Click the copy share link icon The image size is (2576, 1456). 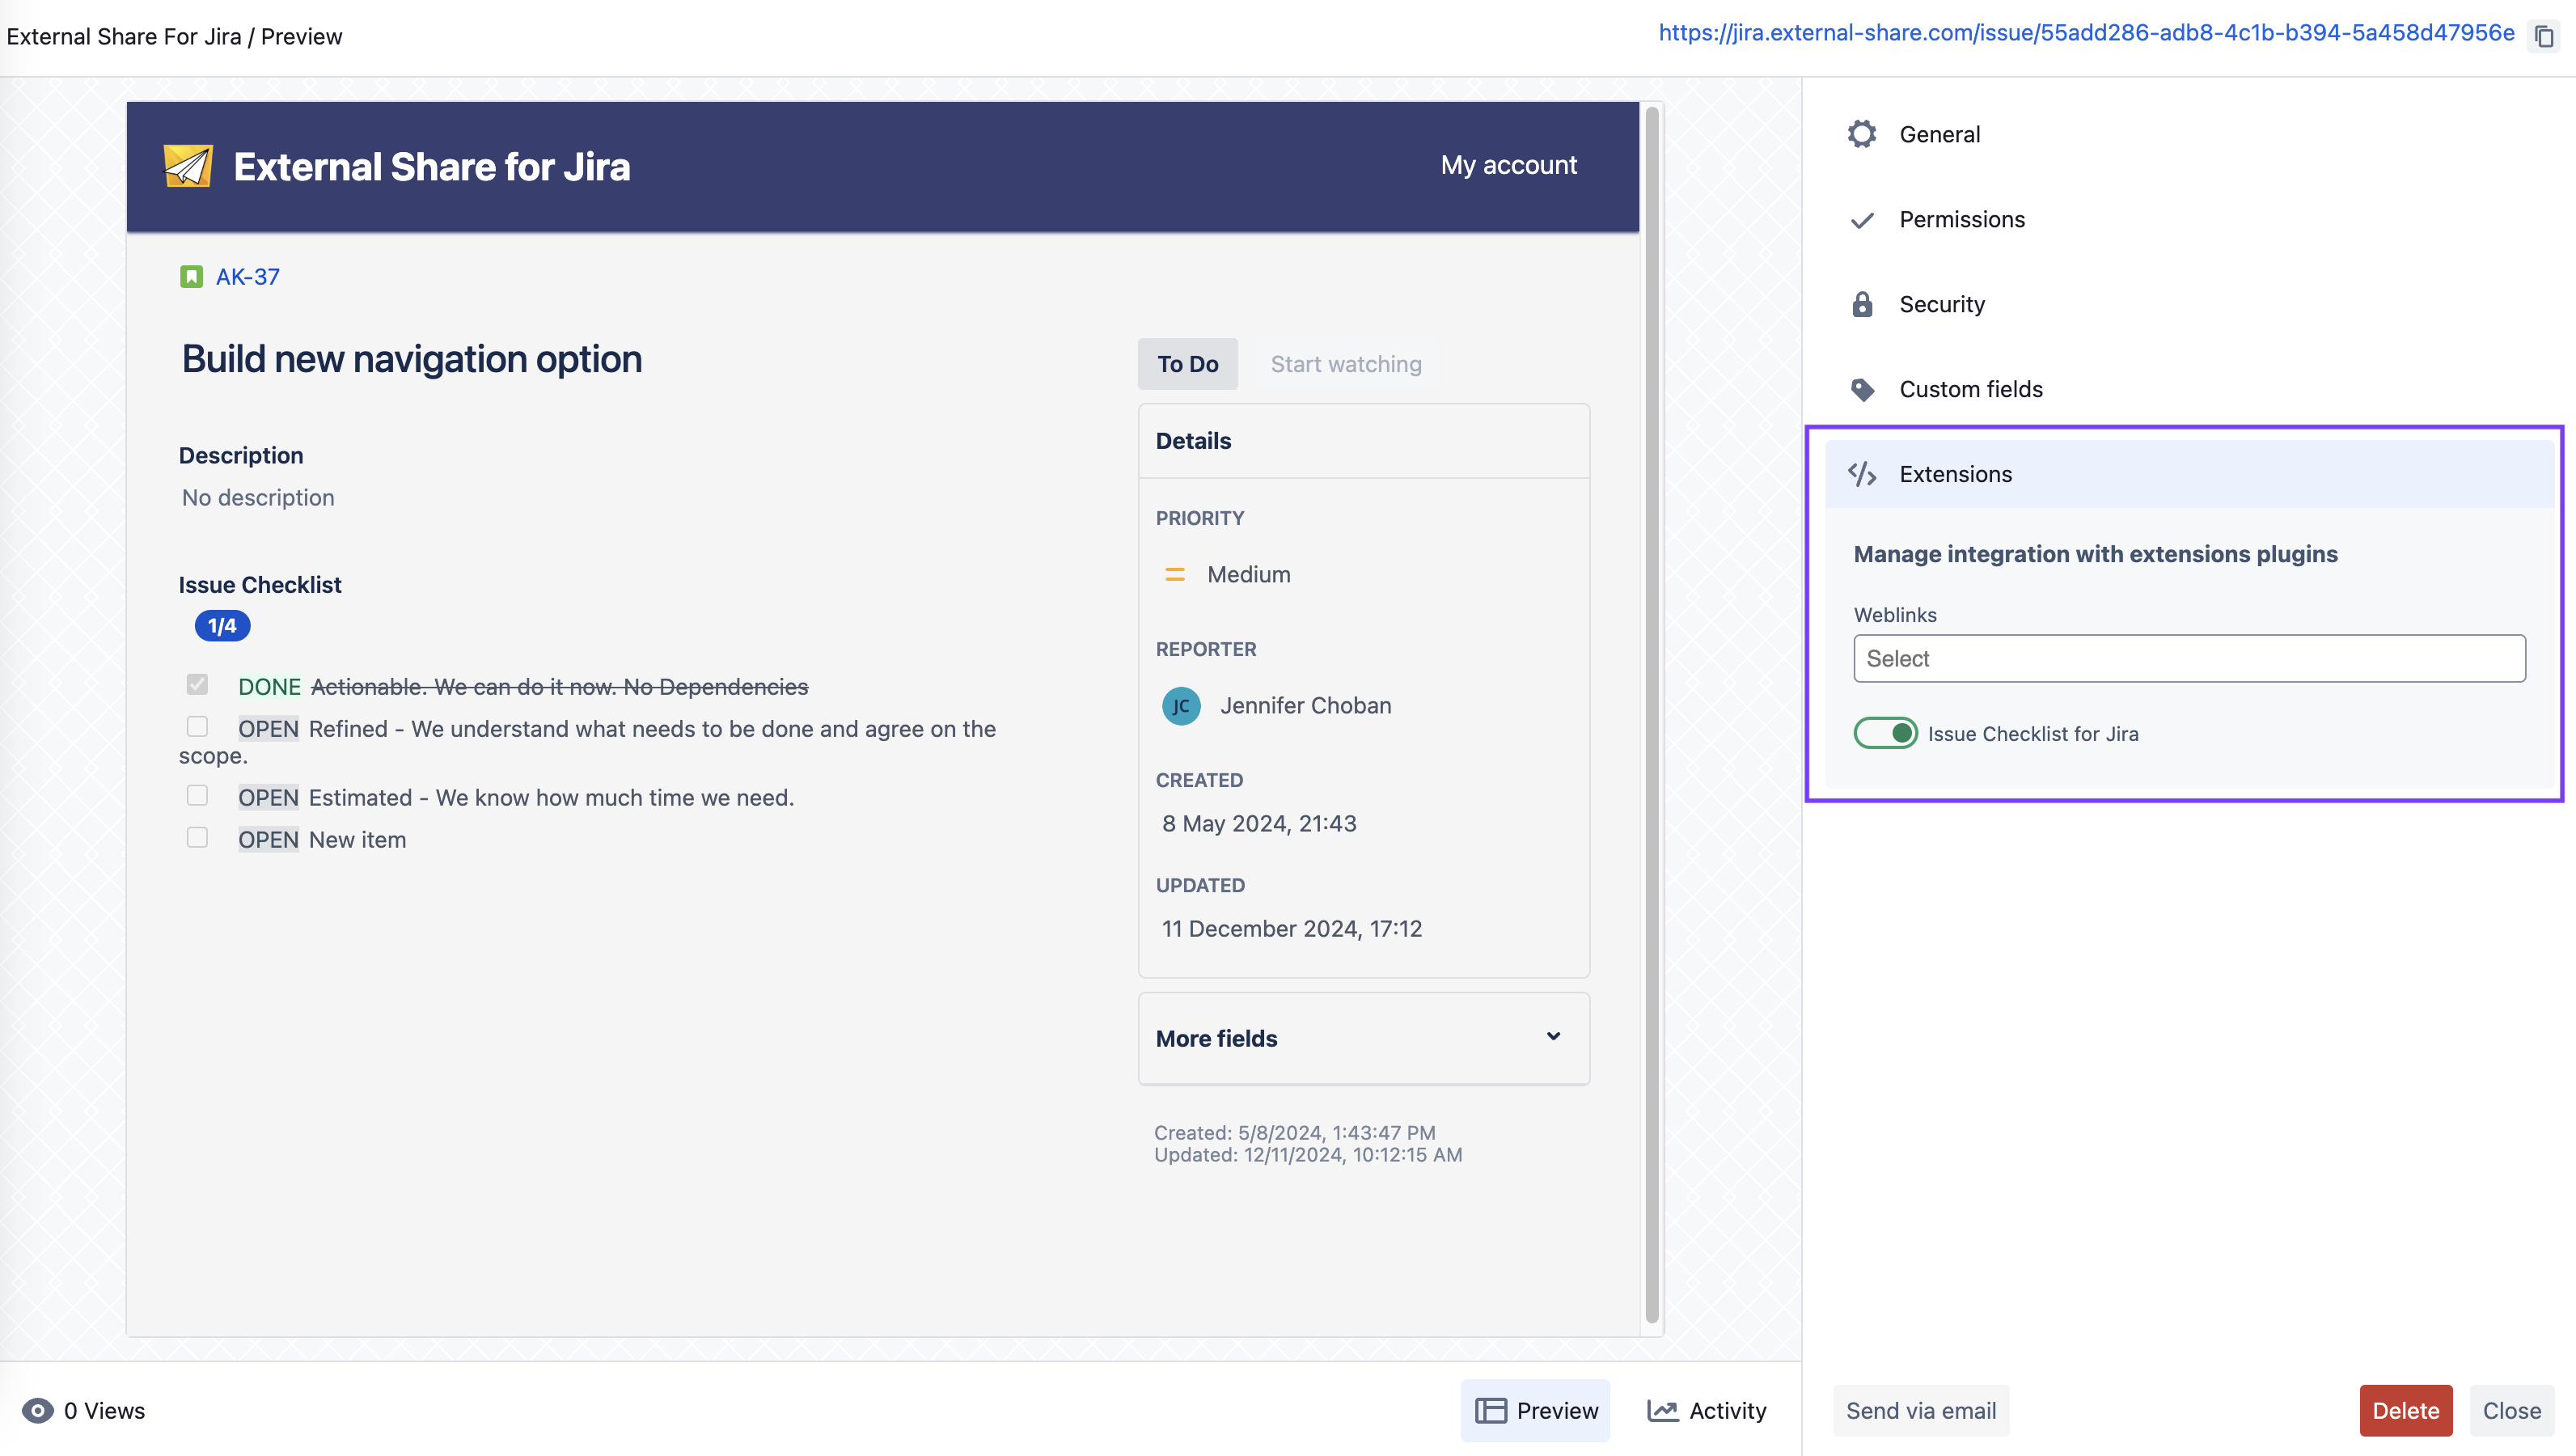pos(2544,37)
